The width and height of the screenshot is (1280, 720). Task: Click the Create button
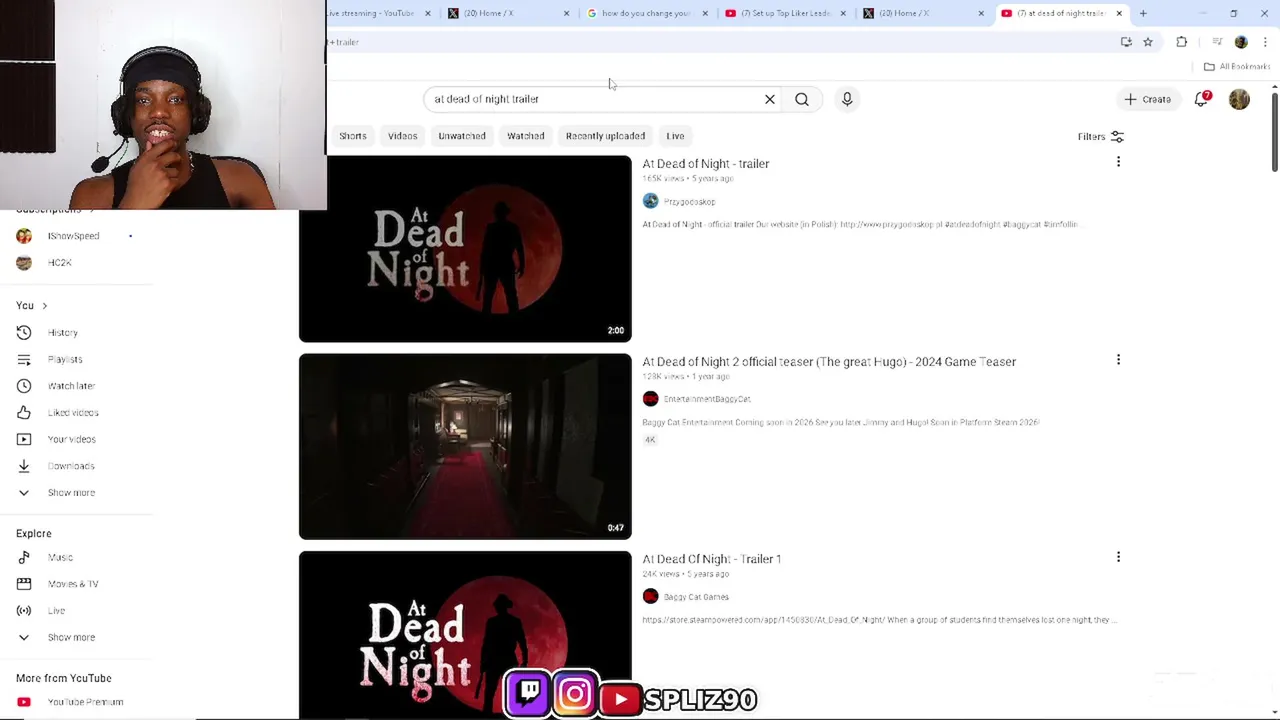coord(1147,99)
